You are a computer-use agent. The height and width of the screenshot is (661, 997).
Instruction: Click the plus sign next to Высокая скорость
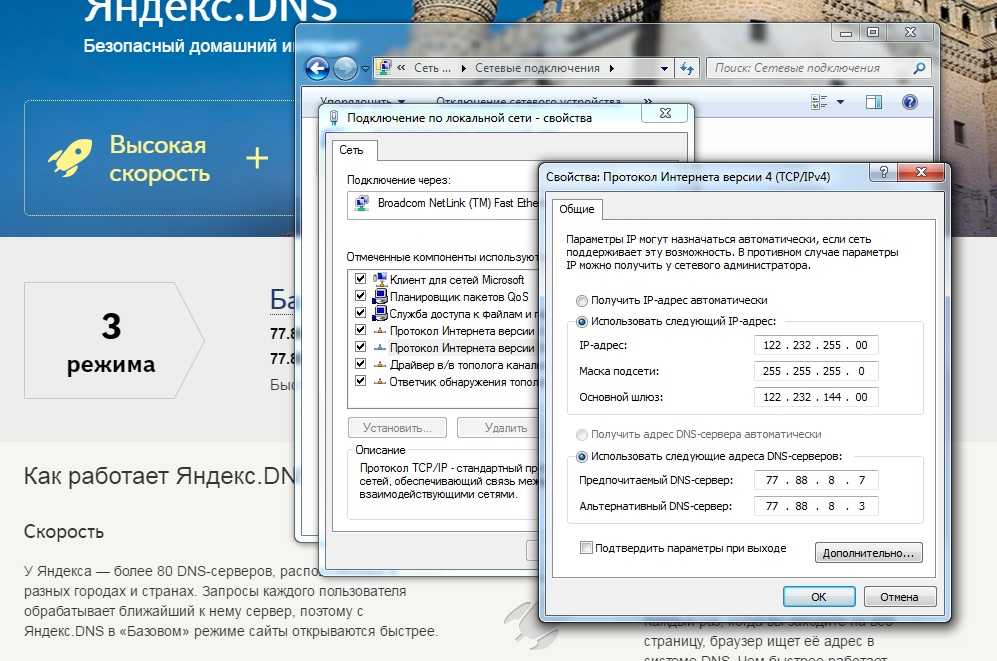tap(257, 158)
